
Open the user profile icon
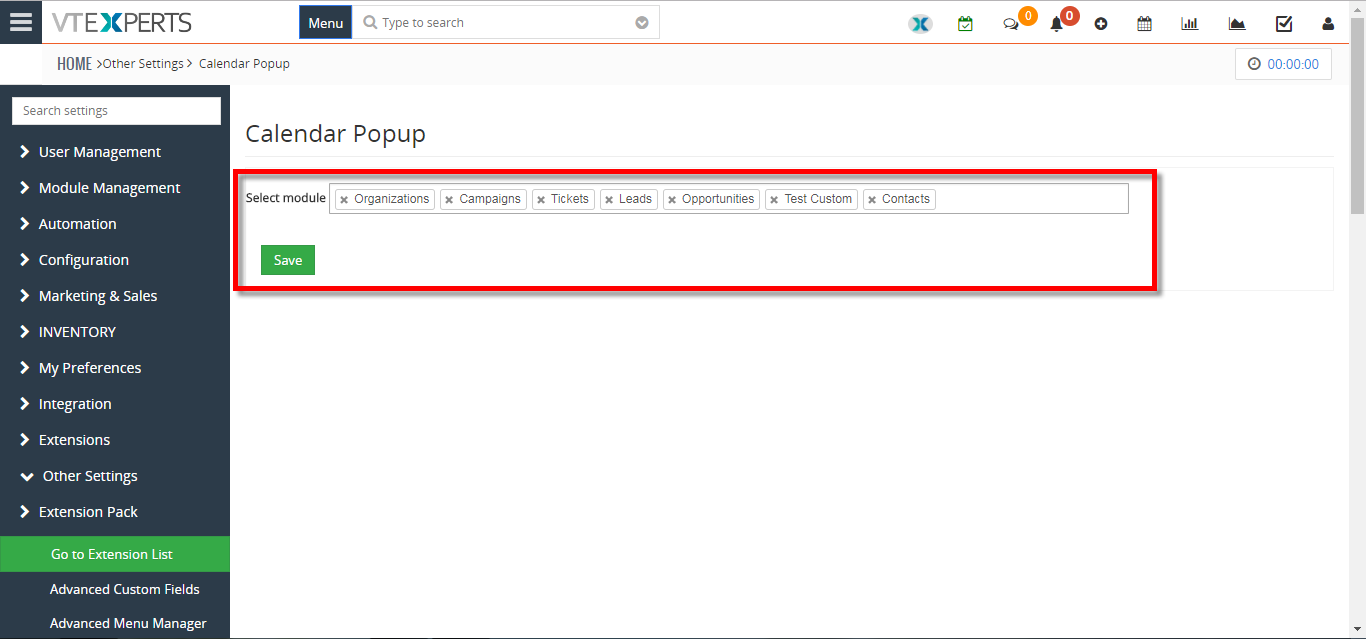coord(1328,24)
